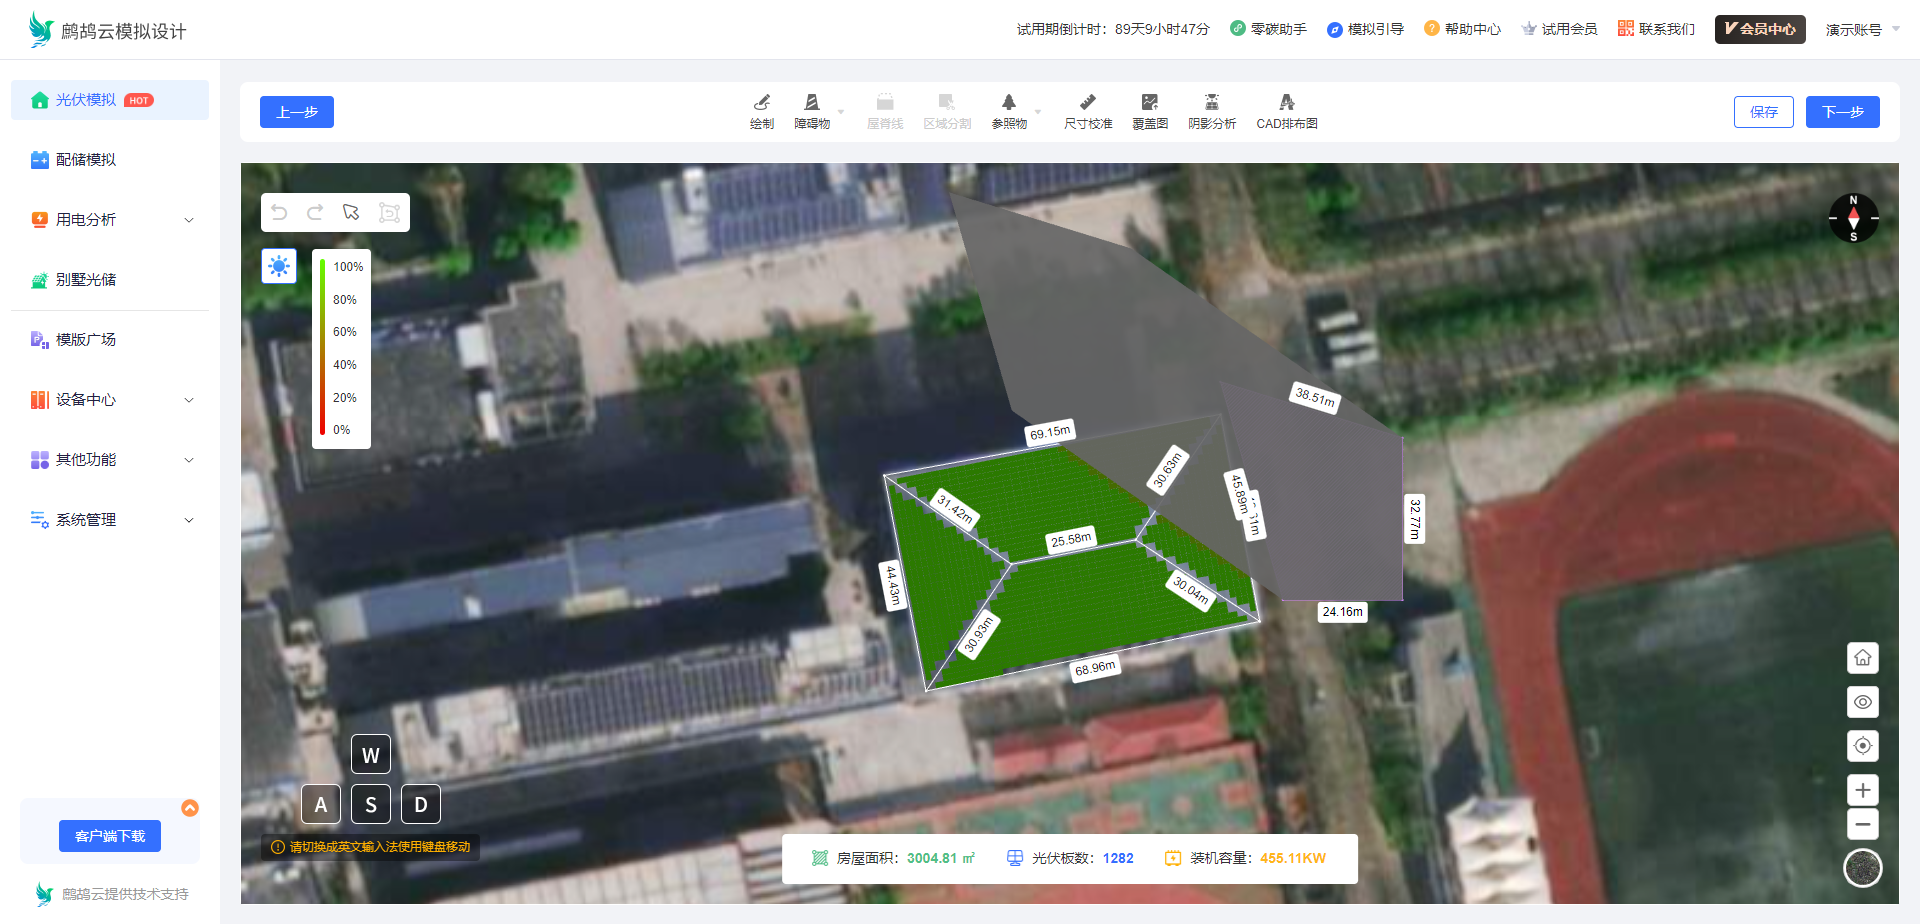
Task: Toggle the sun irradiance display
Action: (x=279, y=266)
